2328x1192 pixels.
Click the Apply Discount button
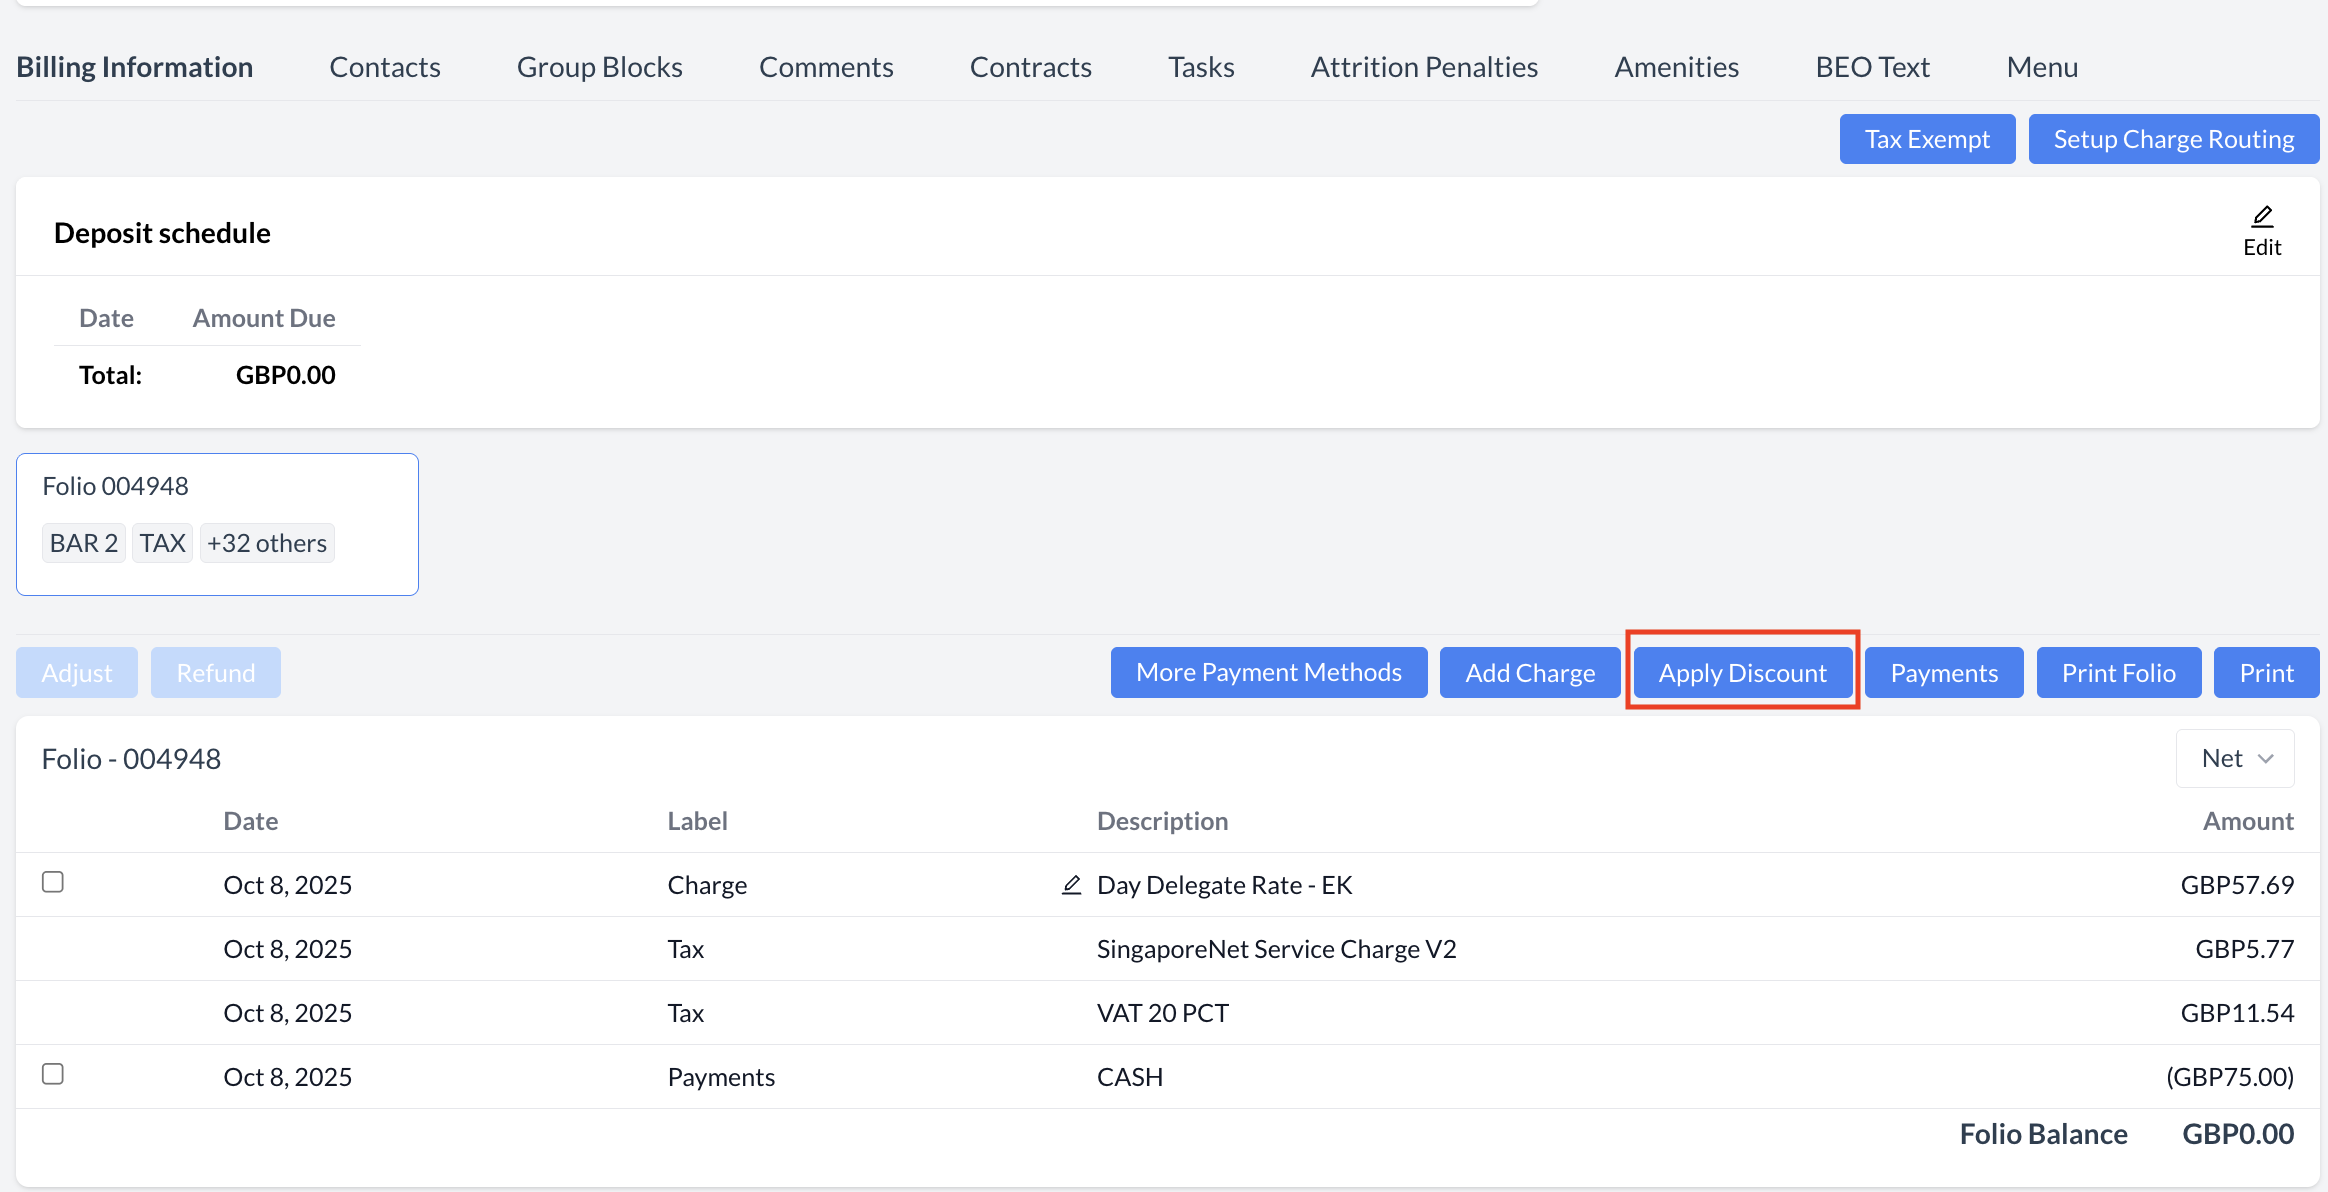point(1742,673)
